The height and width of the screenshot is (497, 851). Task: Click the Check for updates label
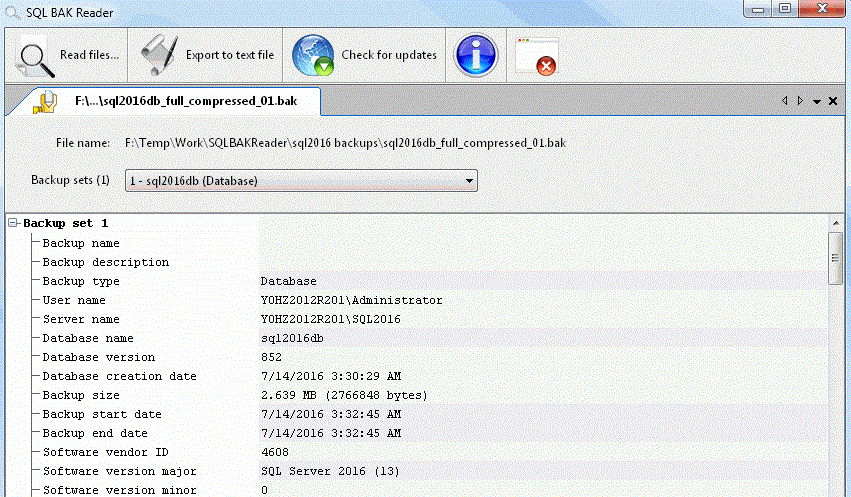[x=389, y=55]
